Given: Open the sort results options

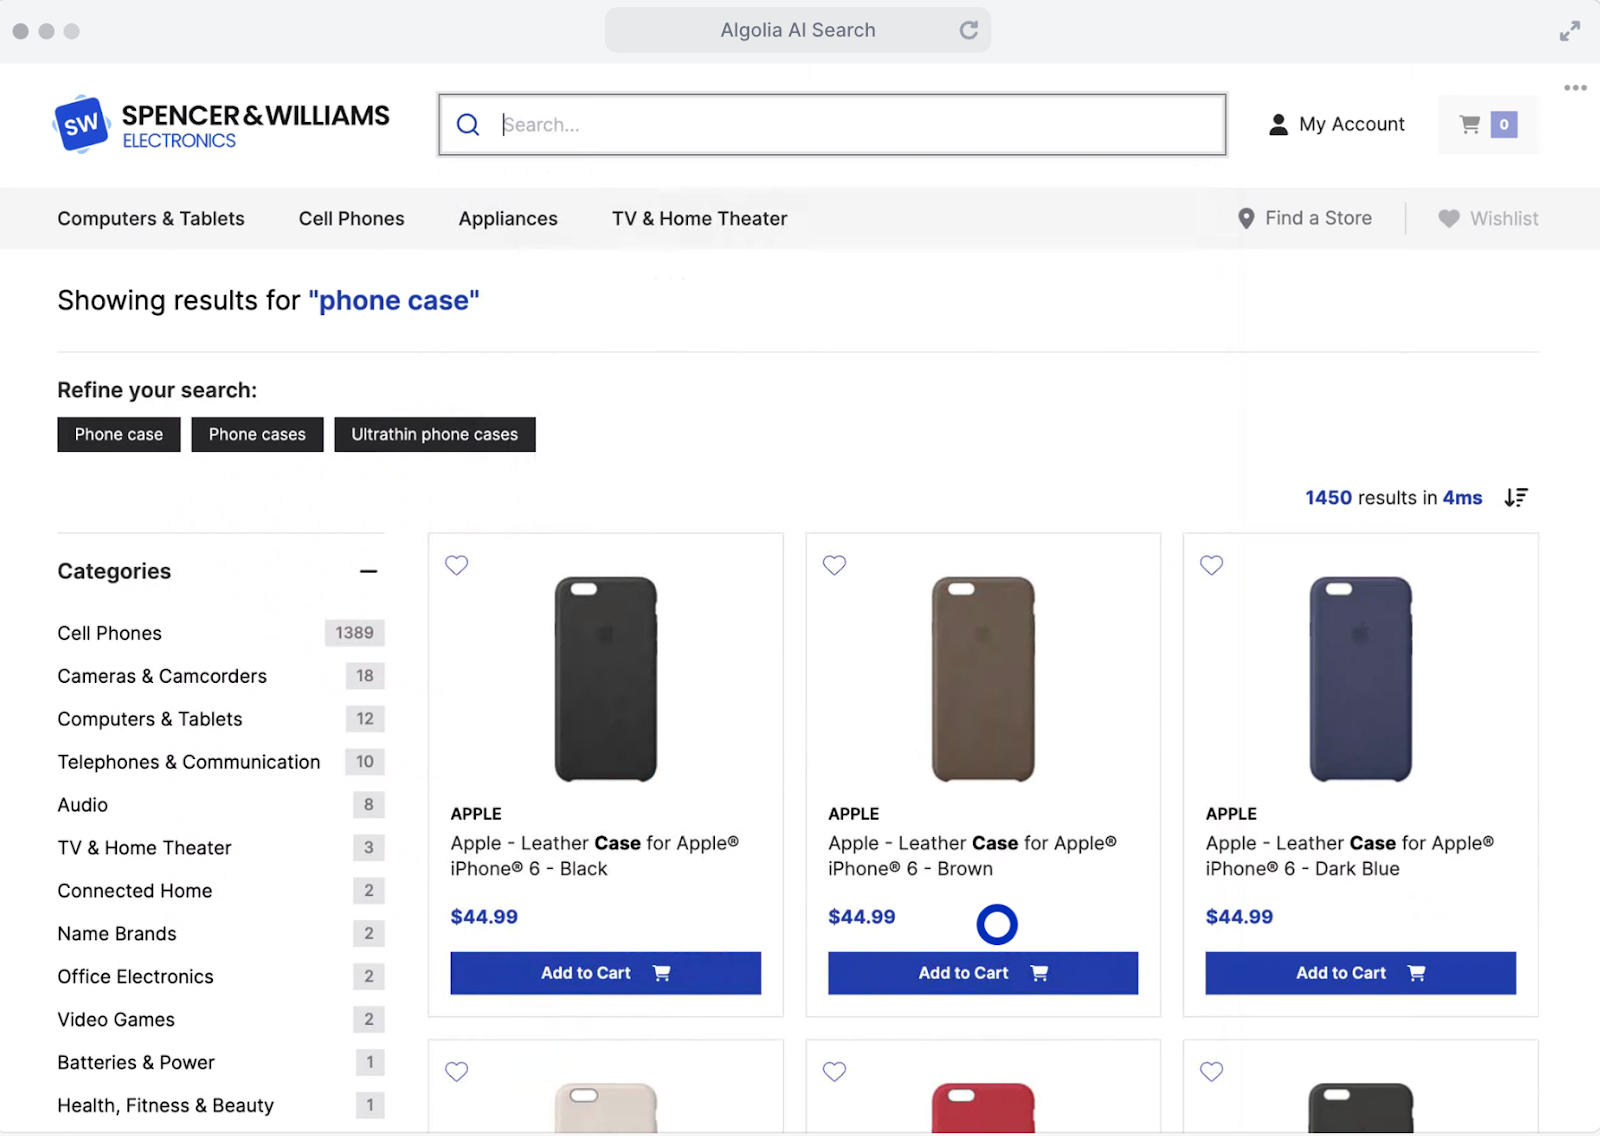Looking at the screenshot, I should pyautogui.click(x=1516, y=497).
